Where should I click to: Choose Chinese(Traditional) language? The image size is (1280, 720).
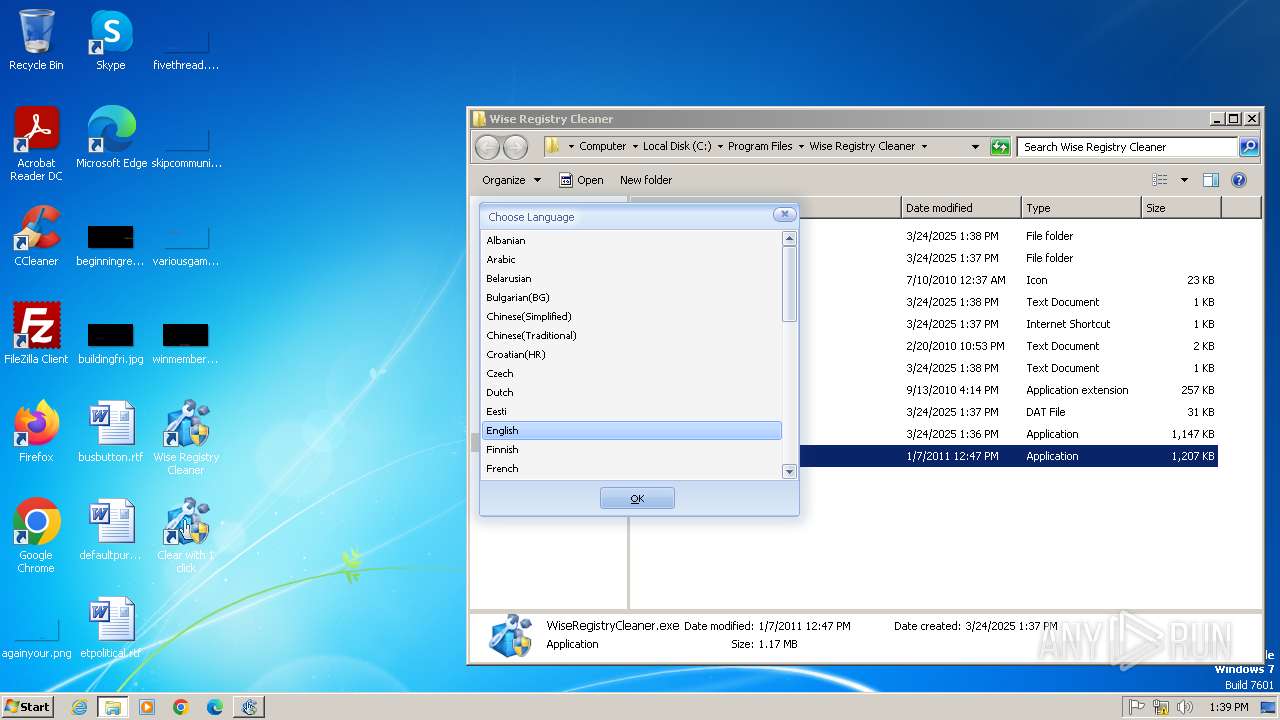pos(631,336)
